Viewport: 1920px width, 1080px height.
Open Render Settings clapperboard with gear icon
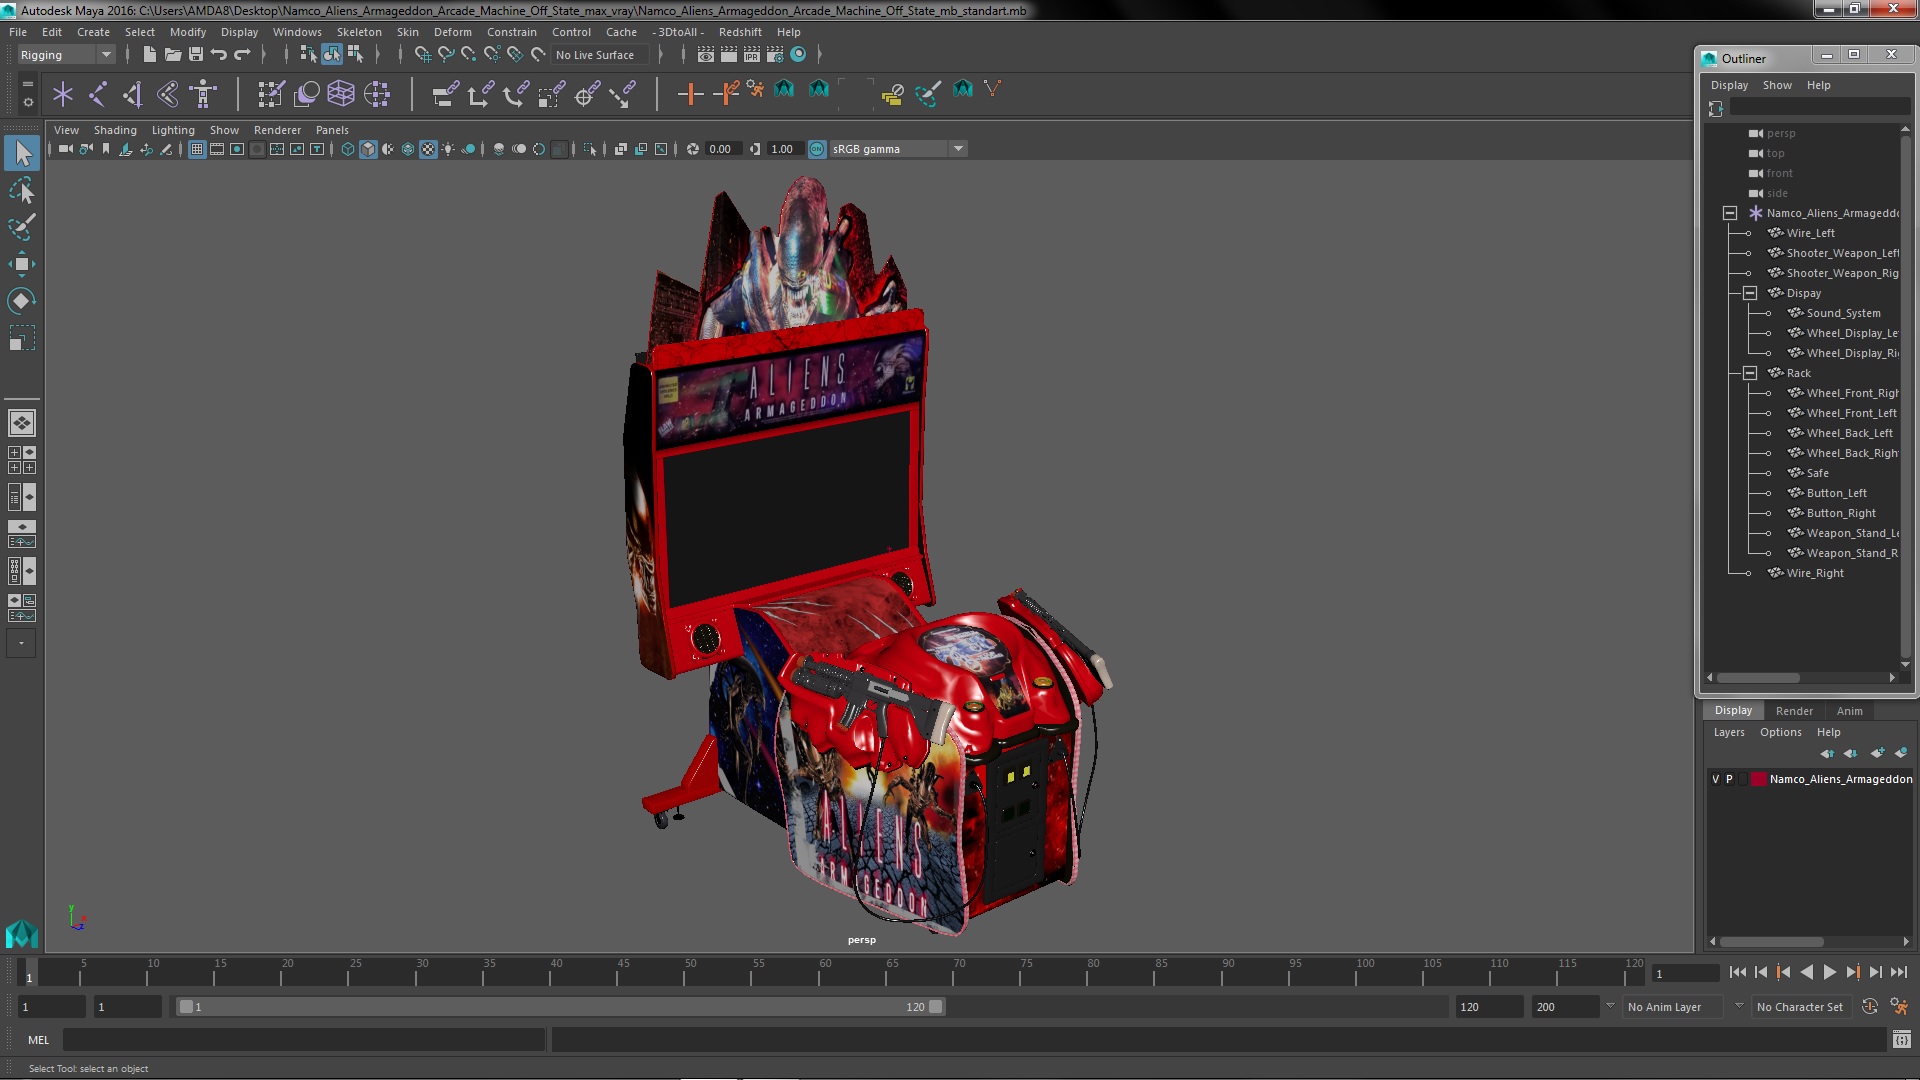click(x=774, y=54)
